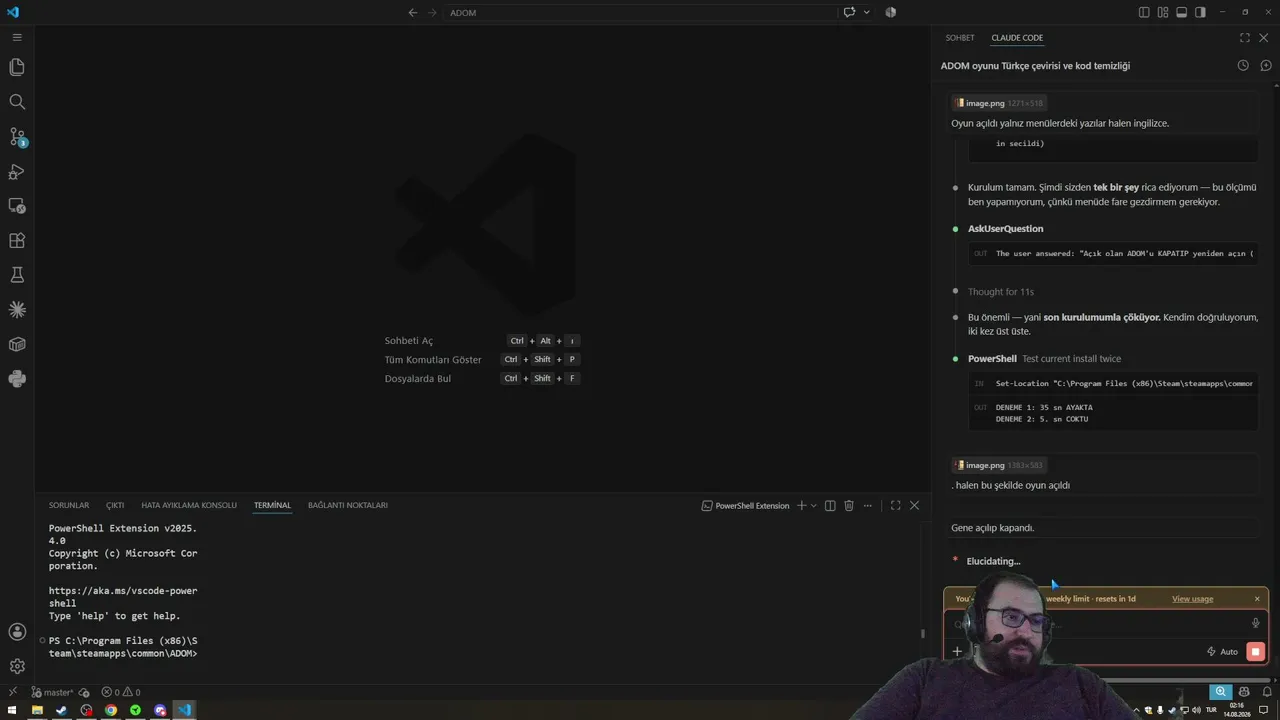Dismiss the weekly limit warning banner
The image size is (1280, 720).
[x=1257, y=599]
